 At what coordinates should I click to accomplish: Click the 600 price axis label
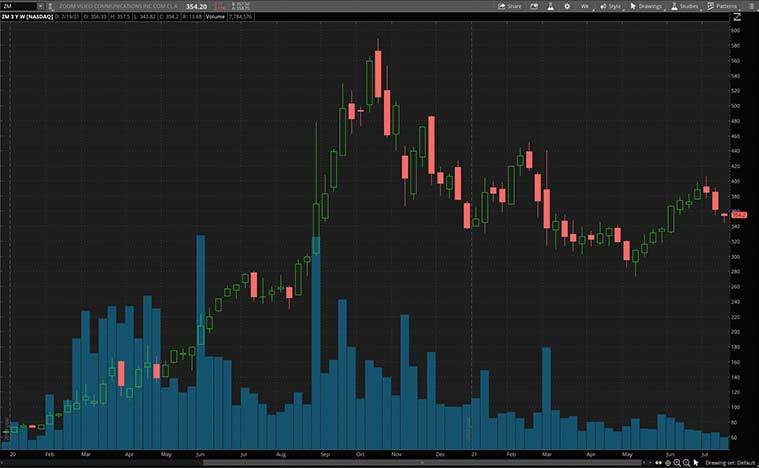736,30
